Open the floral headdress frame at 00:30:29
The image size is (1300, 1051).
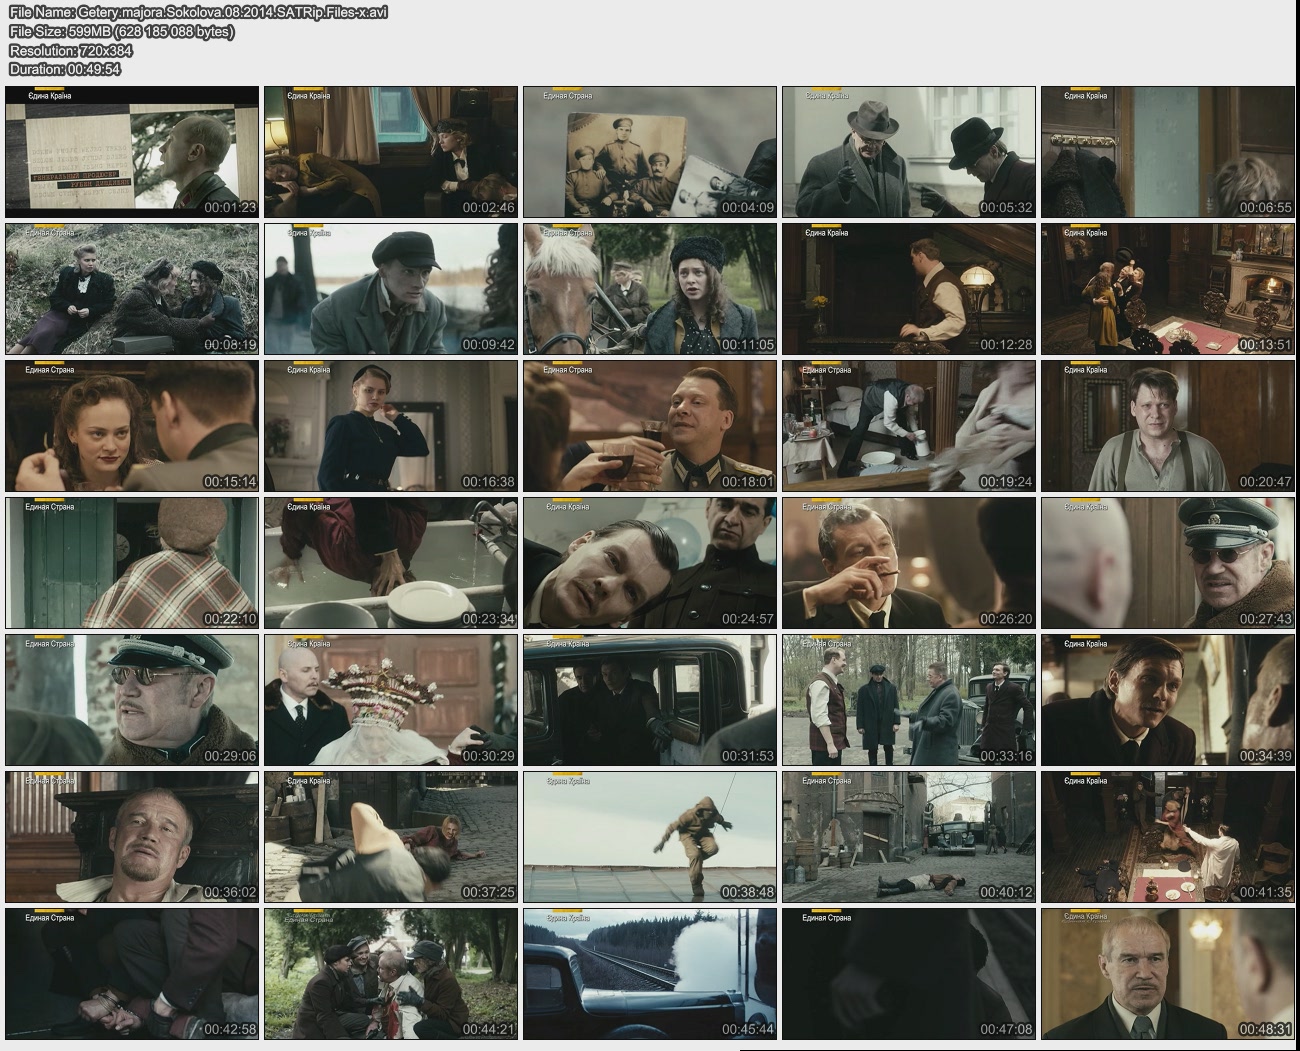pyautogui.click(x=391, y=700)
